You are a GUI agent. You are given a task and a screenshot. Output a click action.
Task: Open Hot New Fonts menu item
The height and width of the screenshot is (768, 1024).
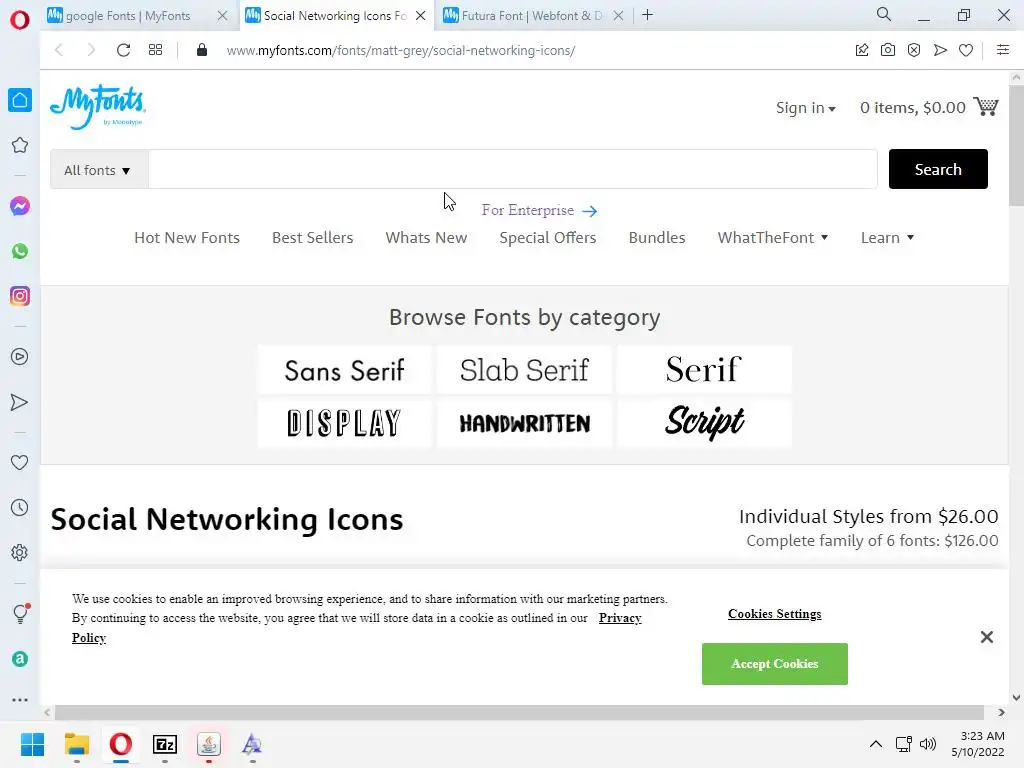click(x=187, y=238)
